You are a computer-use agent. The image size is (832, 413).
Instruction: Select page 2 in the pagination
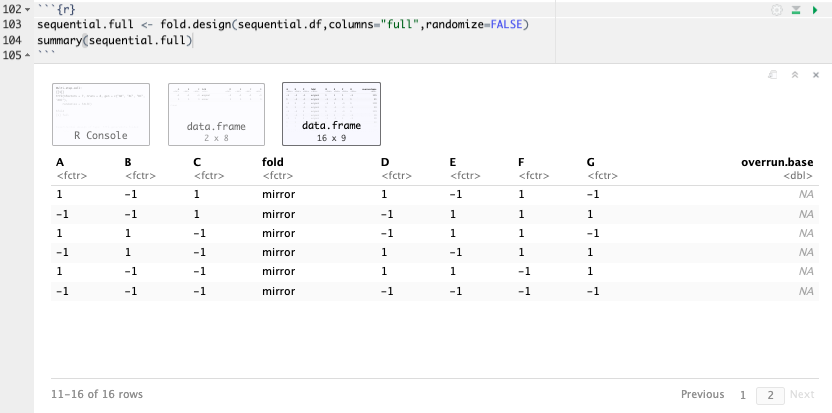click(x=769, y=395)
